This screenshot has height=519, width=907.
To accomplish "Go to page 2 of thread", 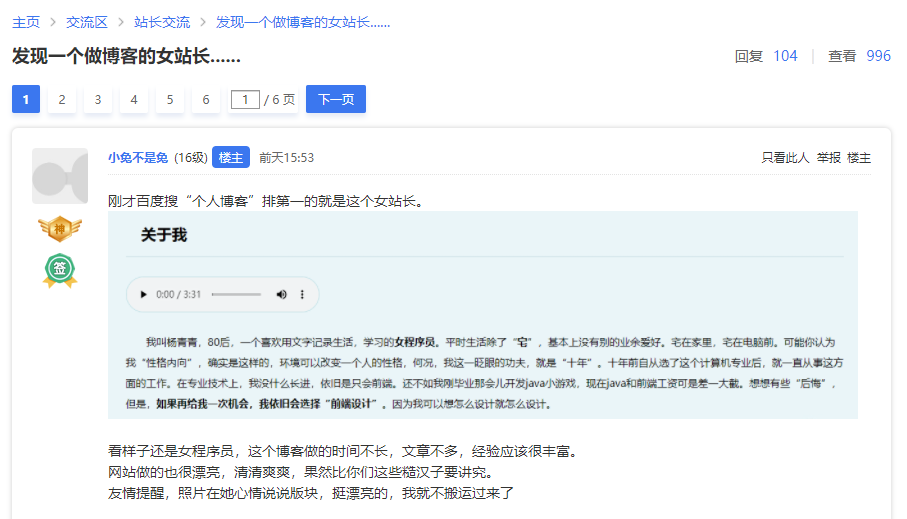I will pos(62,99).
